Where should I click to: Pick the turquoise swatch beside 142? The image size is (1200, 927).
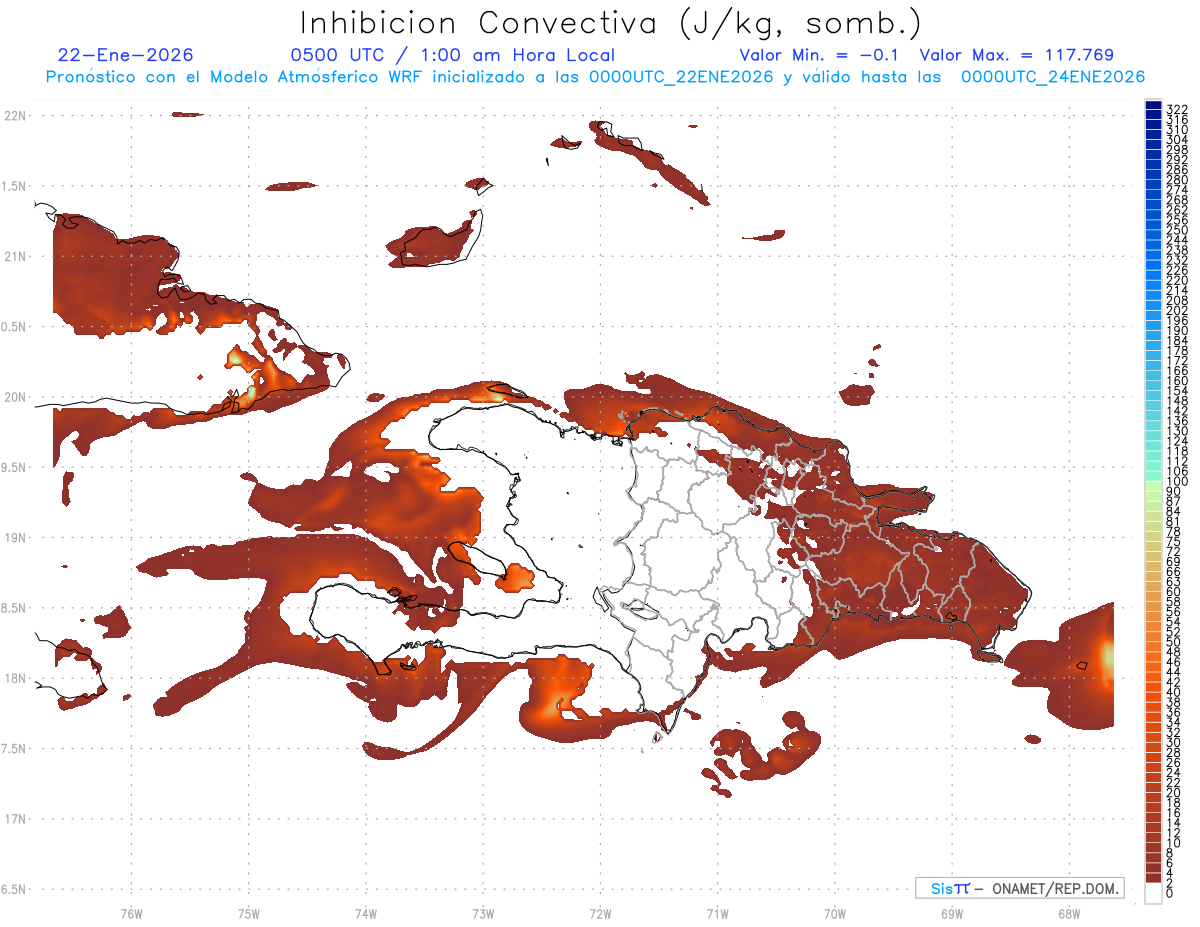pyautogui.click(x=1153, y=405)
